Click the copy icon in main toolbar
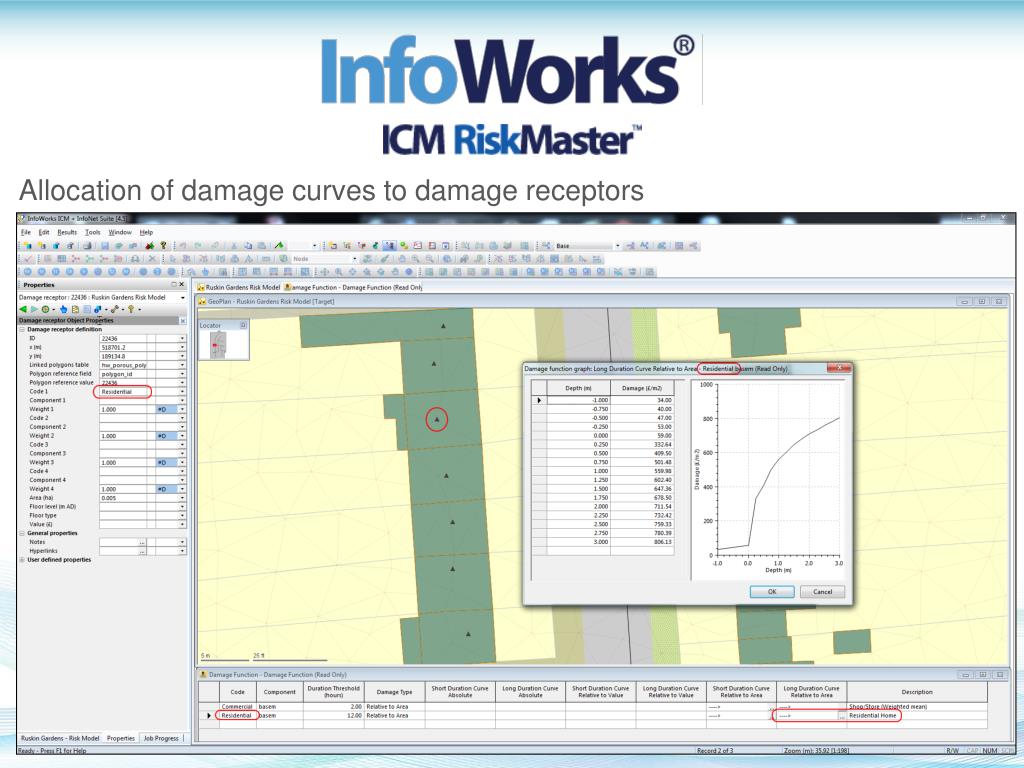 click(x=248, y=246)
